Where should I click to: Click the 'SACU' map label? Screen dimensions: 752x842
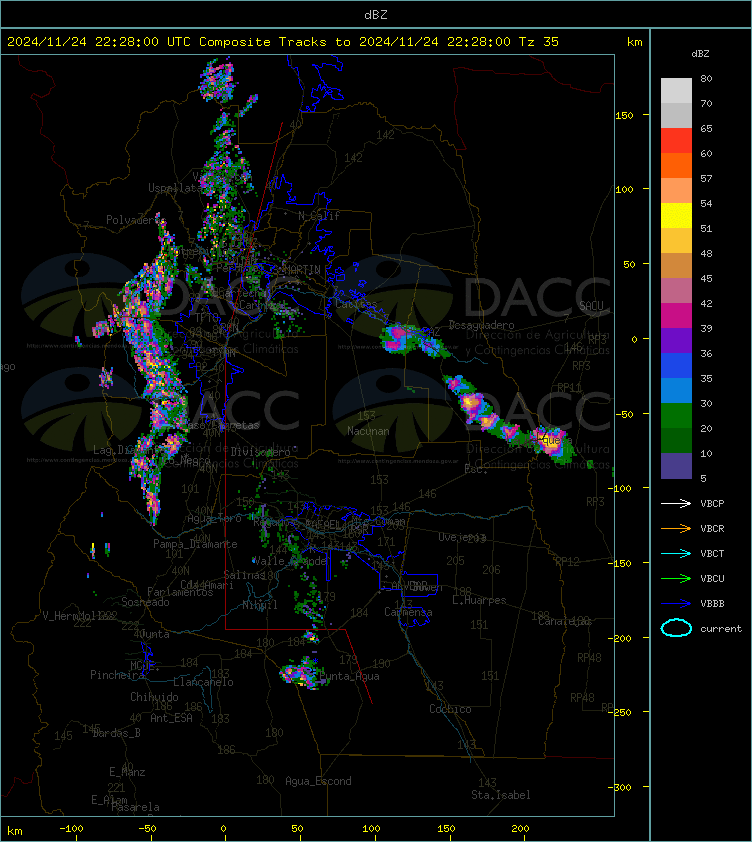591,306
